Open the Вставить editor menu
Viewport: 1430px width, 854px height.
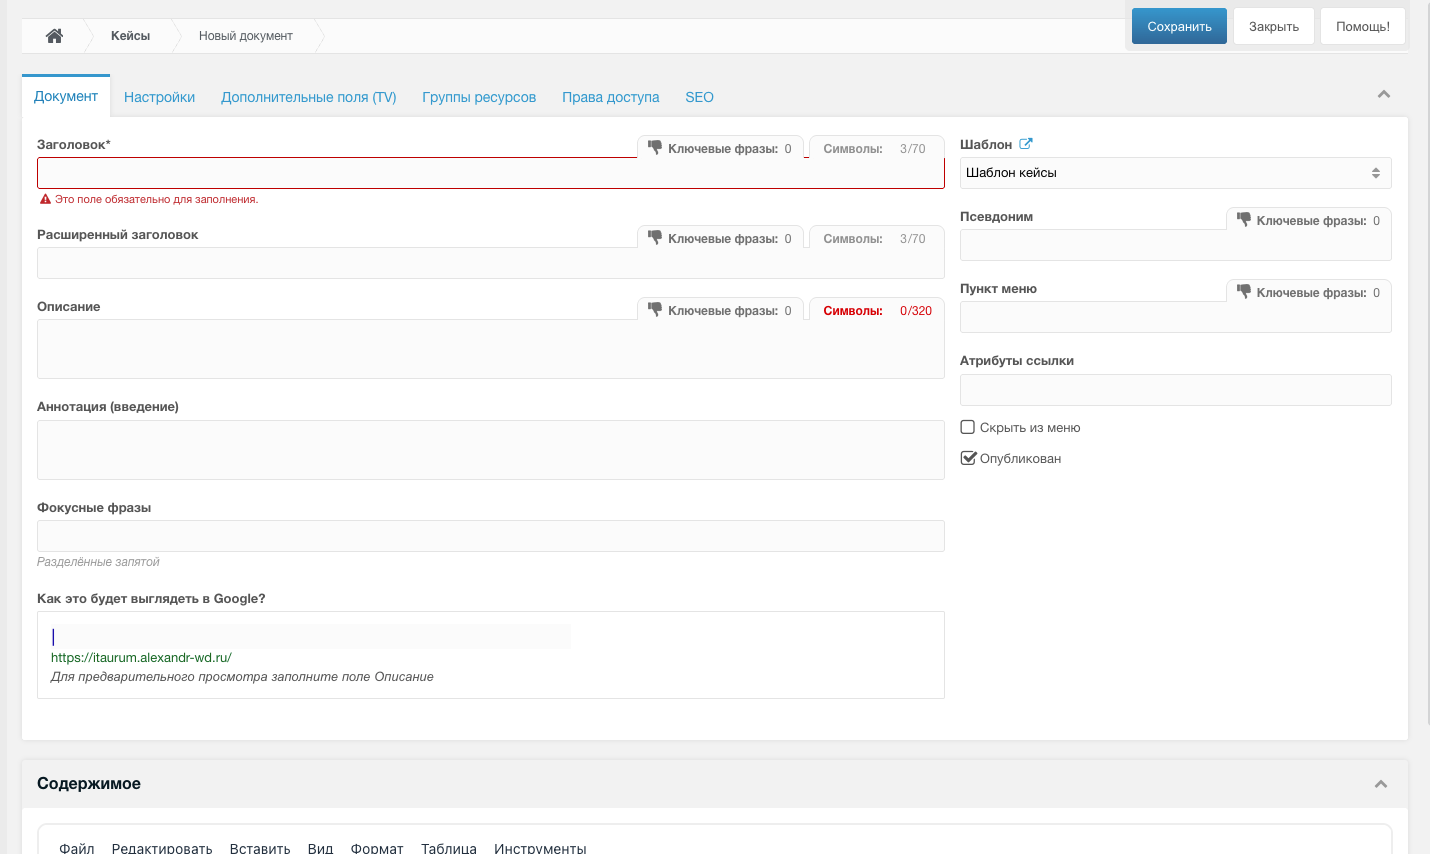pos(260,847)
